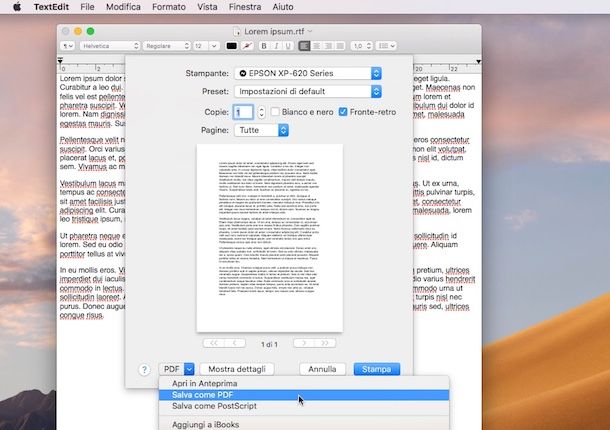The image size is (610, 430).
Task: Open the list bullets dropdown
Action: point(386,46)
